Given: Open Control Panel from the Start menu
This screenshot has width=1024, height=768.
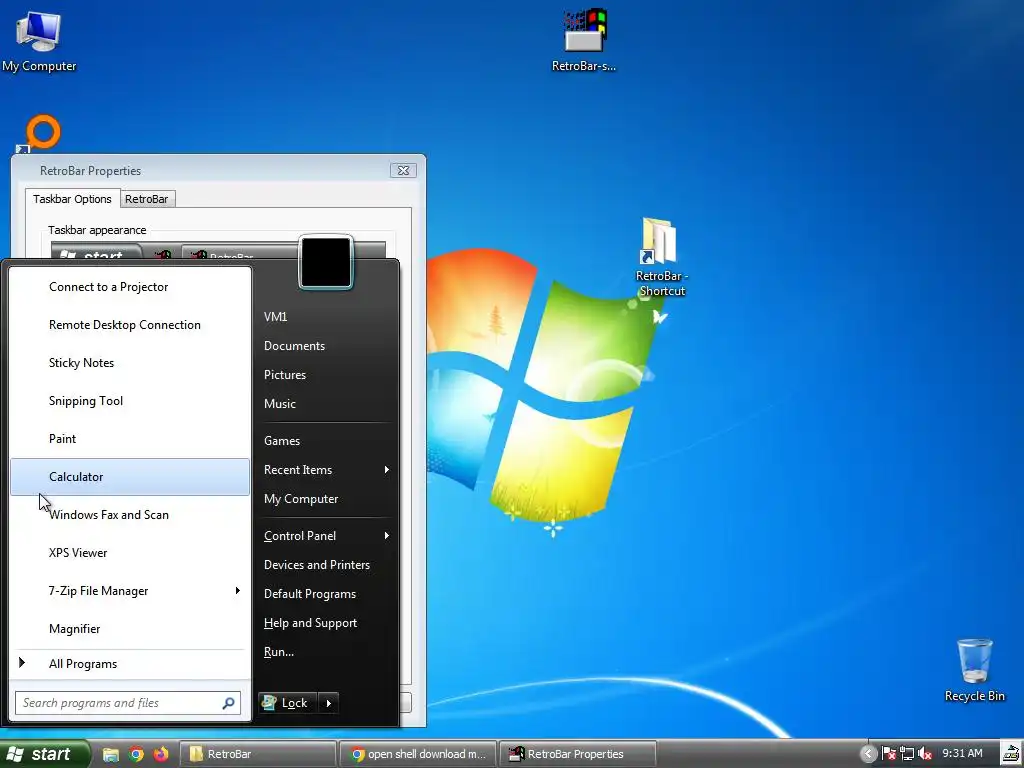Looking at the screenshot, I should click(327, 536).
